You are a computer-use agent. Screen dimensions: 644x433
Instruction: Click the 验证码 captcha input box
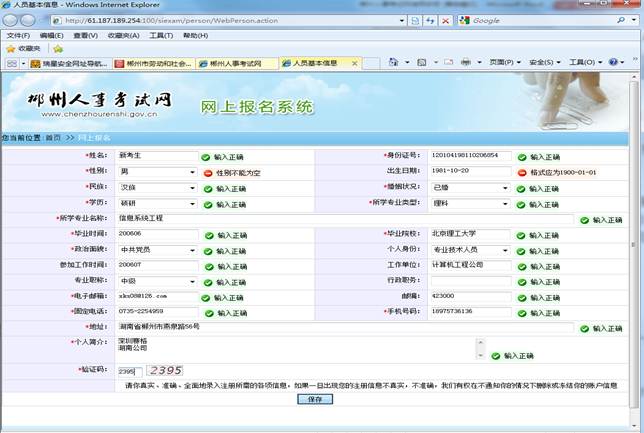[x=130, y=371]
